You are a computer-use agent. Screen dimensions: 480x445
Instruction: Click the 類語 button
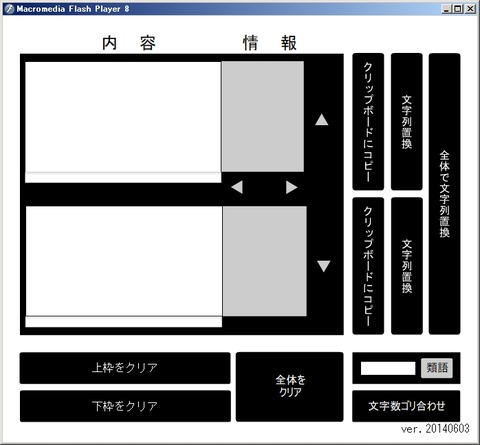click(437, 368)
